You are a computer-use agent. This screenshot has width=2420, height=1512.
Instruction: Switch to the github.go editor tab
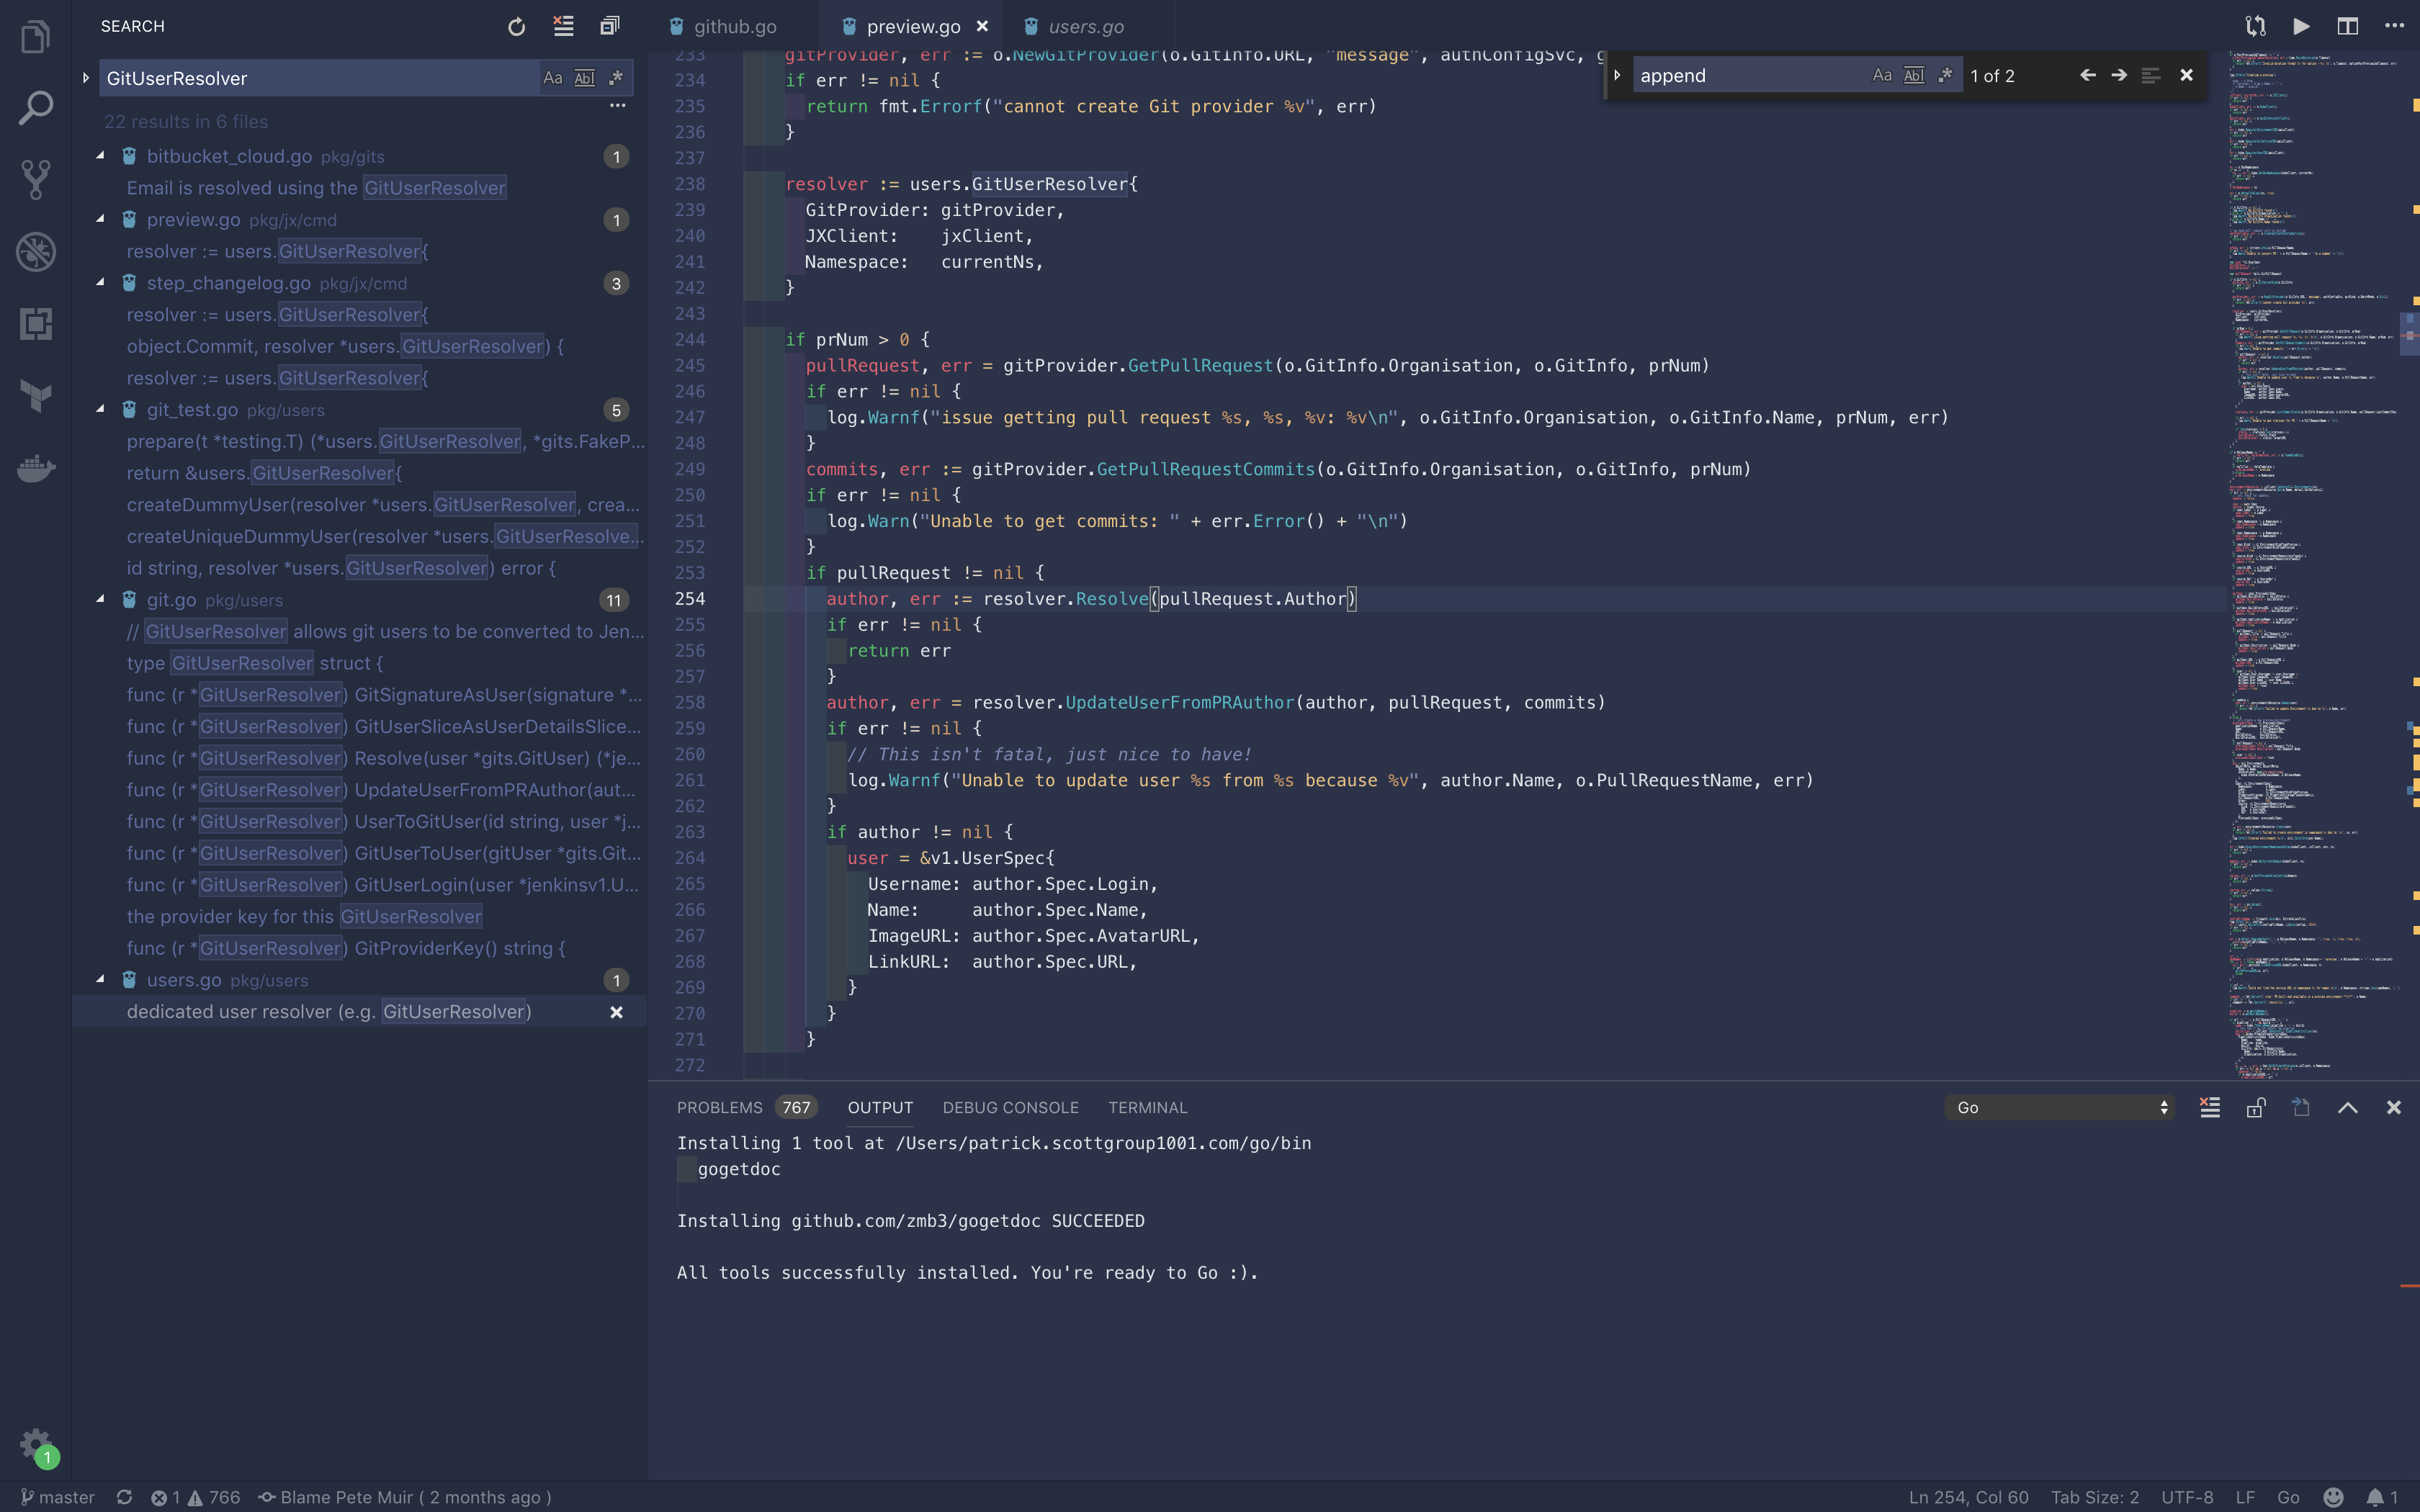point(733,26)
